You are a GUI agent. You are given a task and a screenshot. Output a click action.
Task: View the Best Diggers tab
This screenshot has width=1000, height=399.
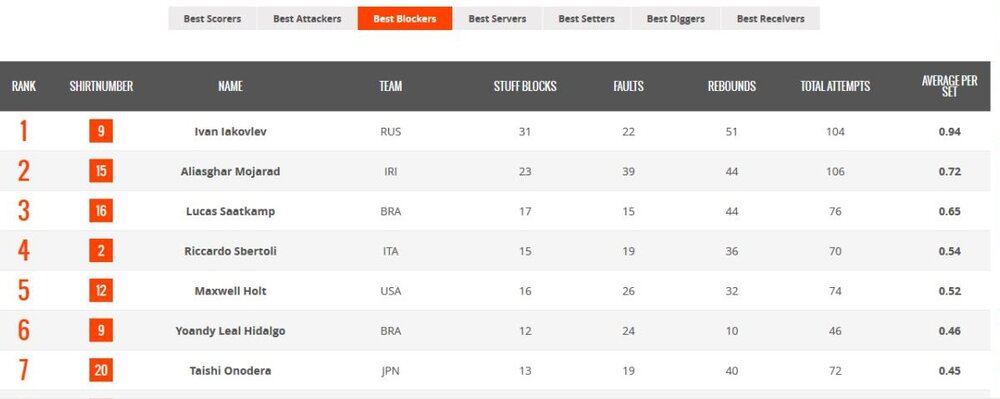pos(676,18)
